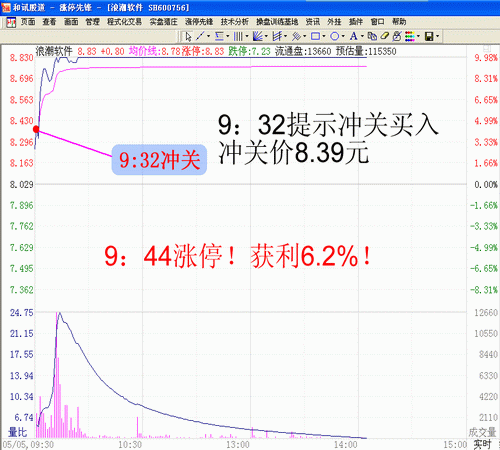
Task: Select the eraser tool
Action: click(x=384, y=36)
